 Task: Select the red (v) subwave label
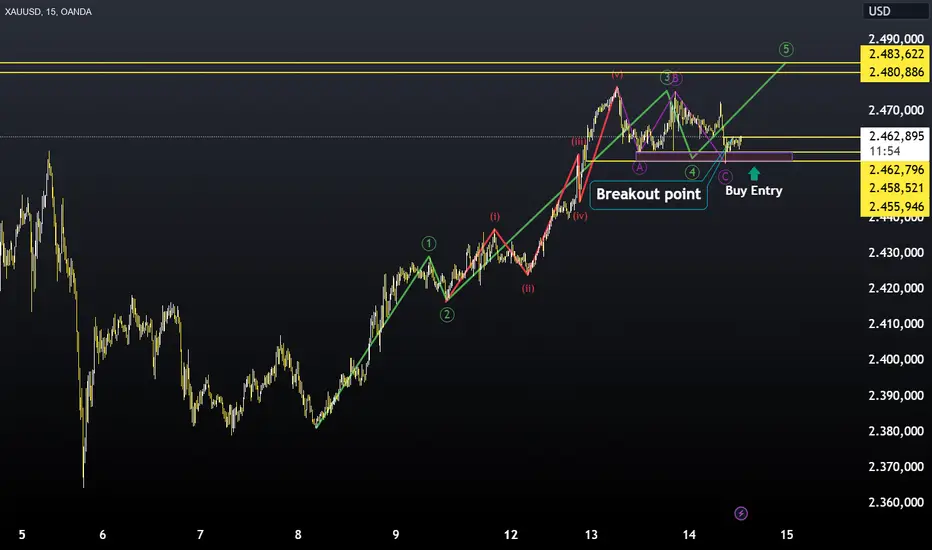tap(618, 74)
